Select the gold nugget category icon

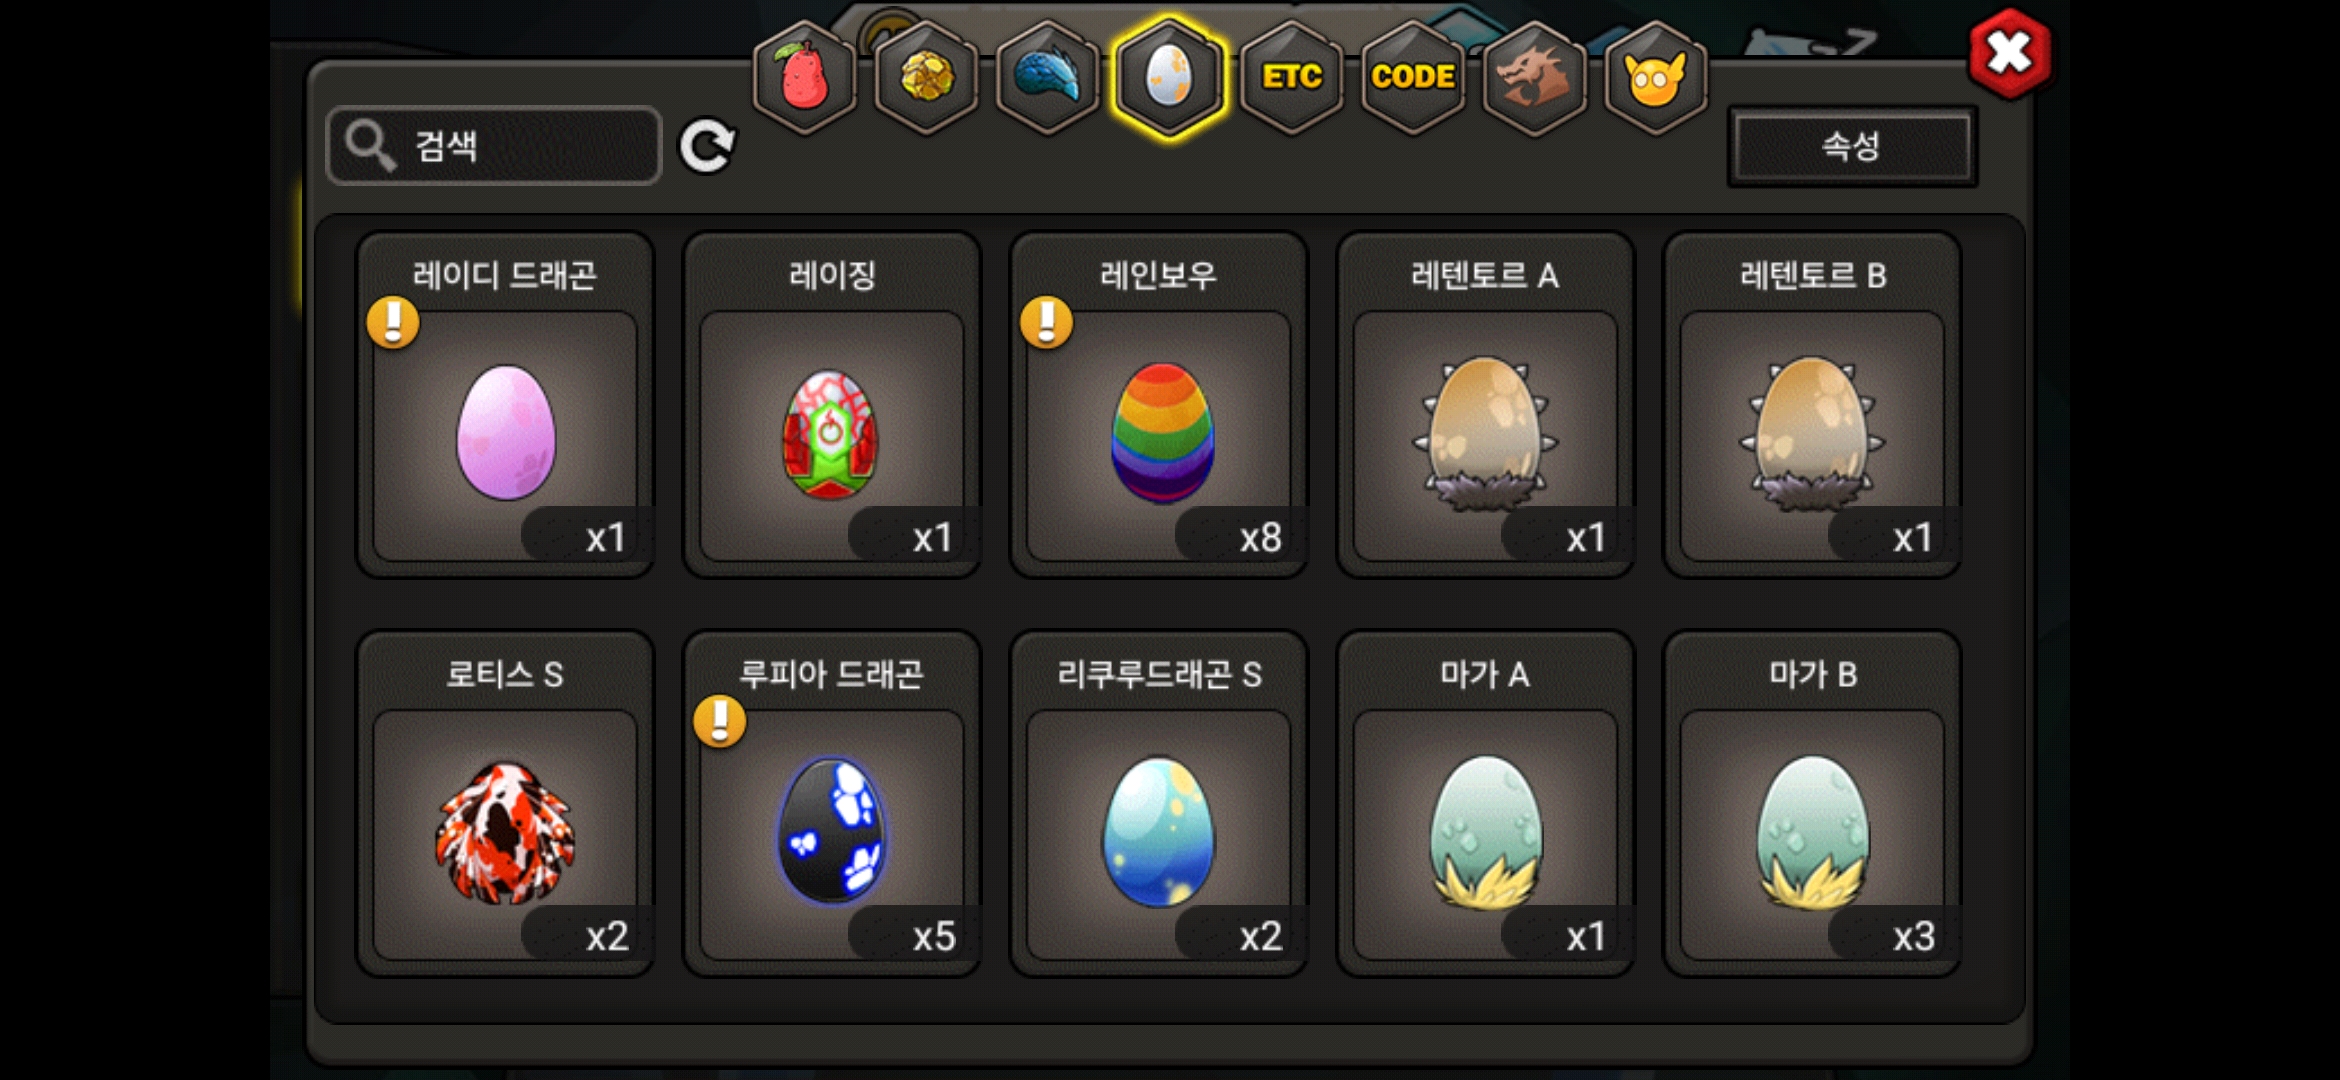click(927, 77)
